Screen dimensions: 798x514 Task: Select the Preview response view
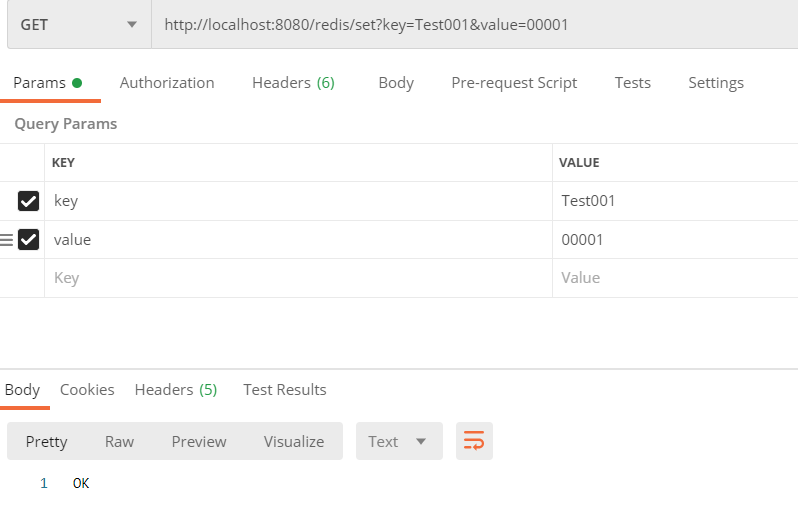coord(199,441)
